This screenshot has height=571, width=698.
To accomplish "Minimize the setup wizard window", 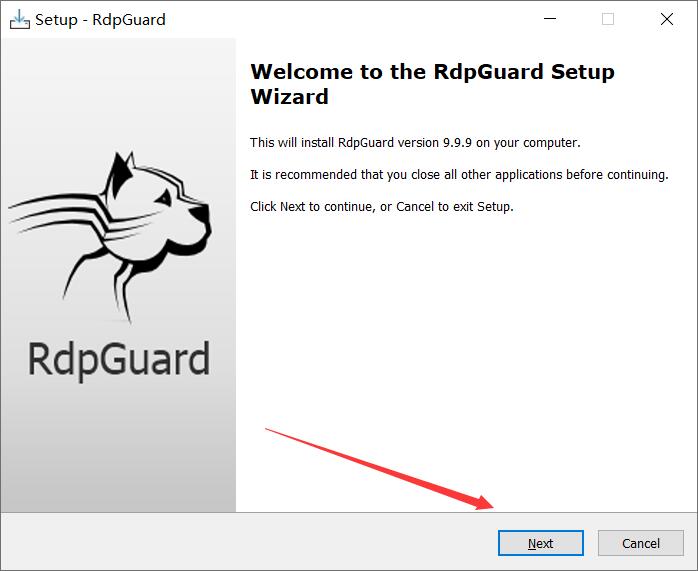I will click(550, 19).
